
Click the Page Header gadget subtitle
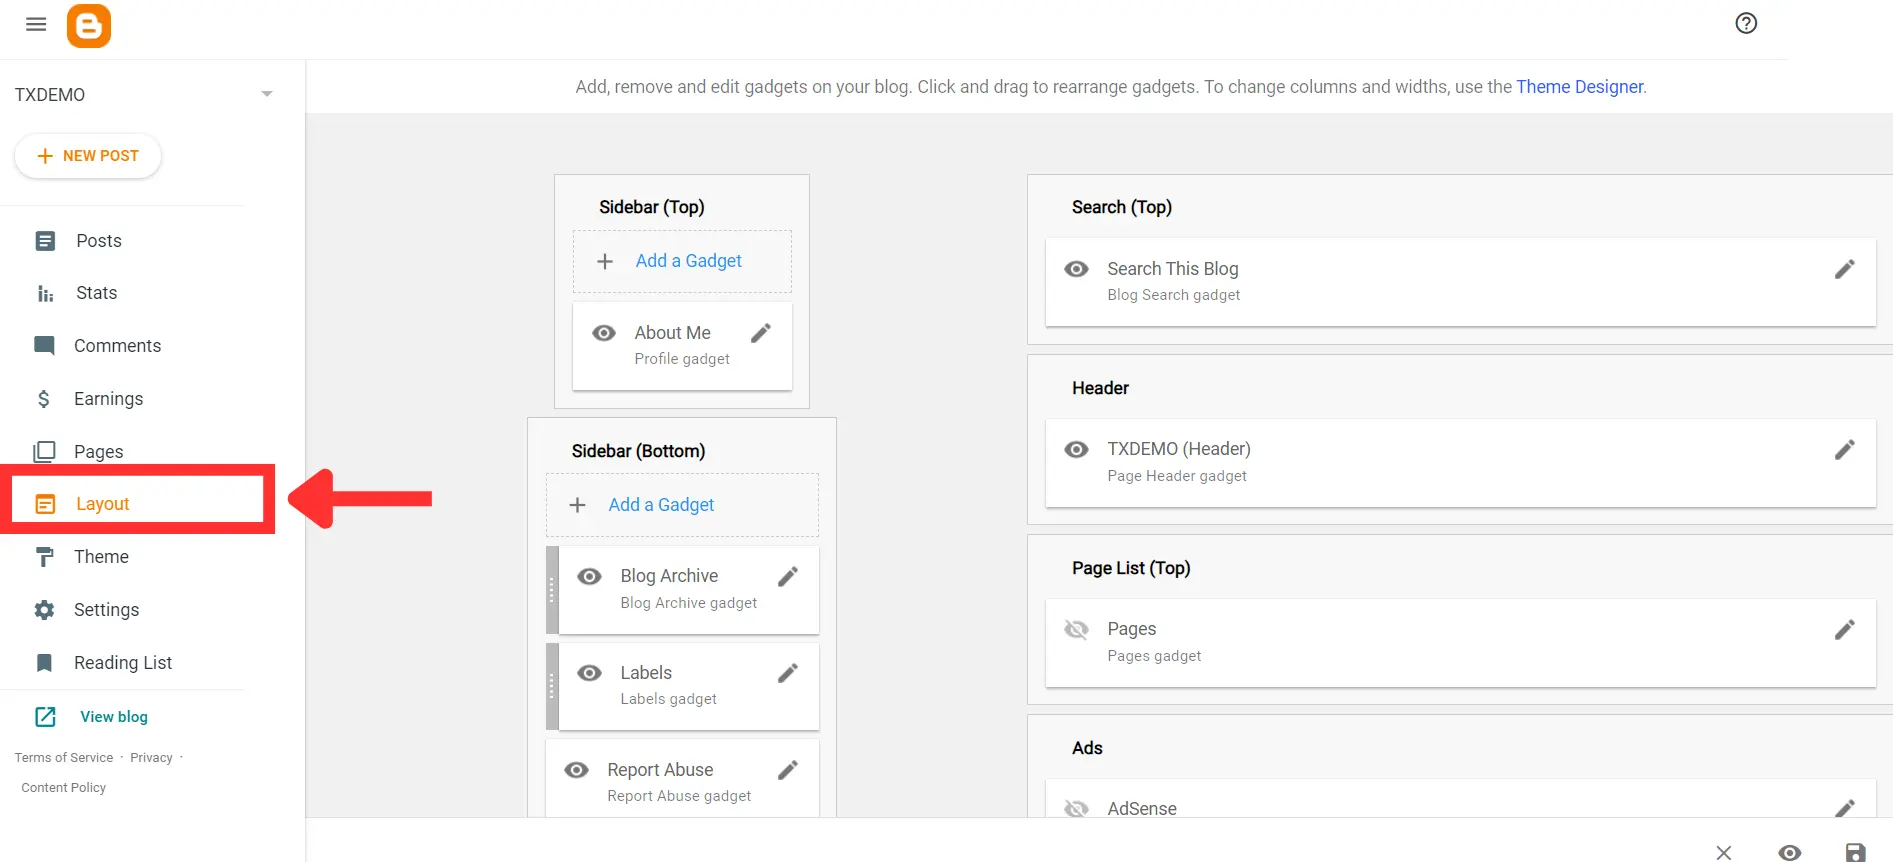pos(1177,476)
